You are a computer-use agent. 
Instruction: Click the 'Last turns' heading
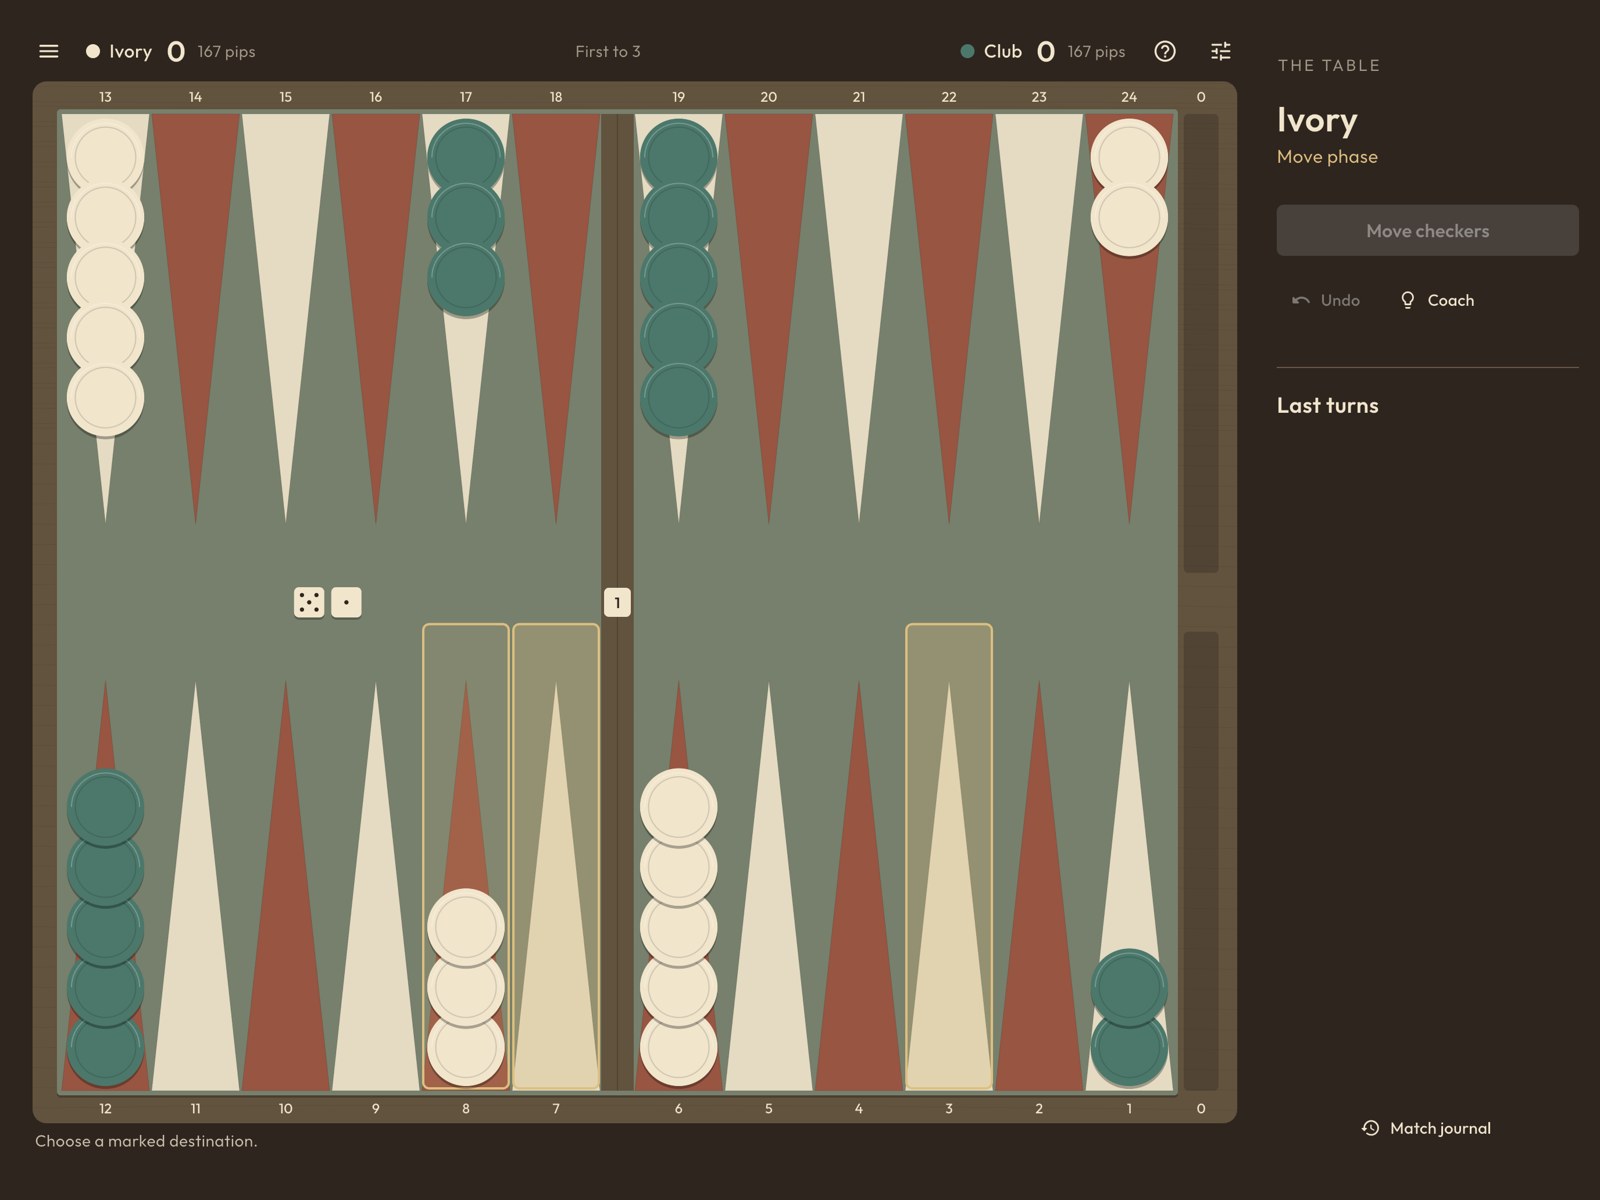pyautogui.click(x=1327, y=405)
